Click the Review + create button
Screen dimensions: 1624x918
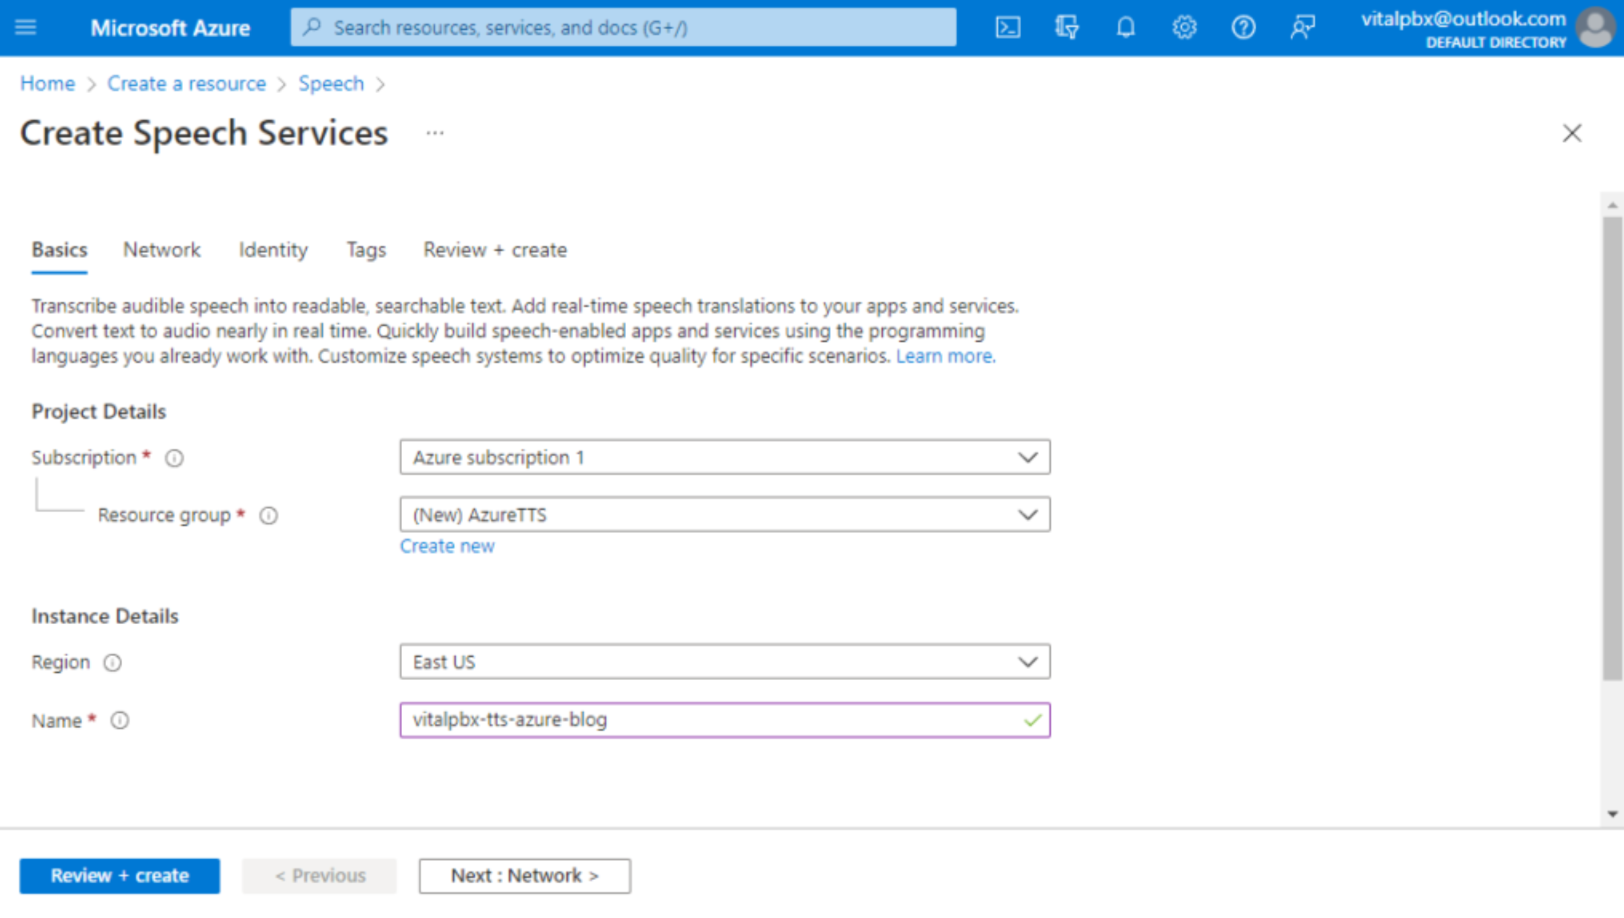pos(119,875)
